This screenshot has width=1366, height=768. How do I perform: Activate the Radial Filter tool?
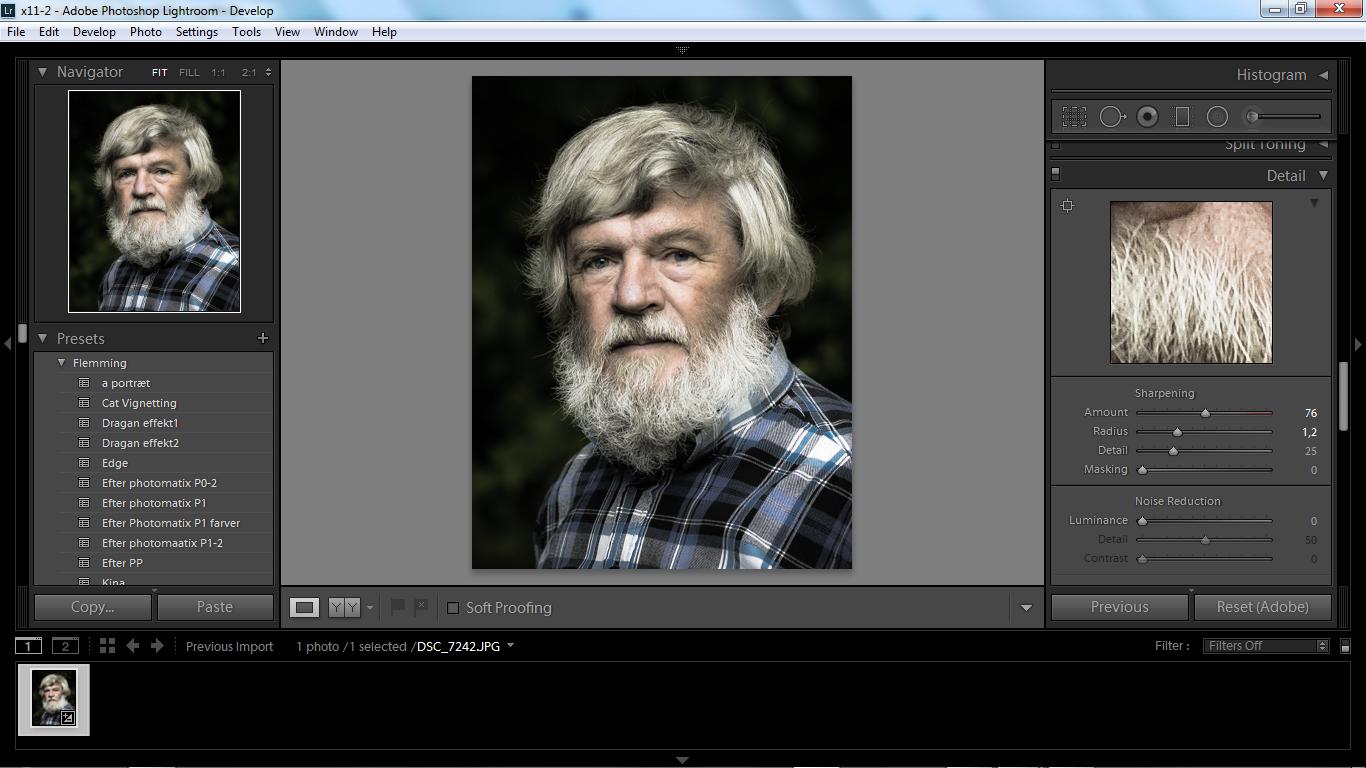1217,117
